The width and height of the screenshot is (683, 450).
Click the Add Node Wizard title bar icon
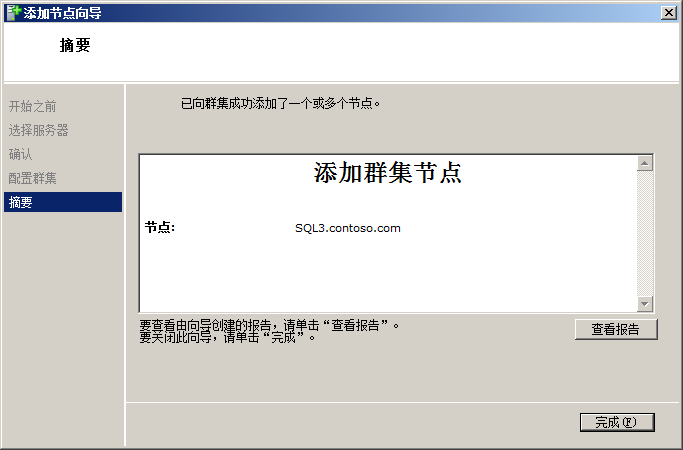click(x=13, y=12)
